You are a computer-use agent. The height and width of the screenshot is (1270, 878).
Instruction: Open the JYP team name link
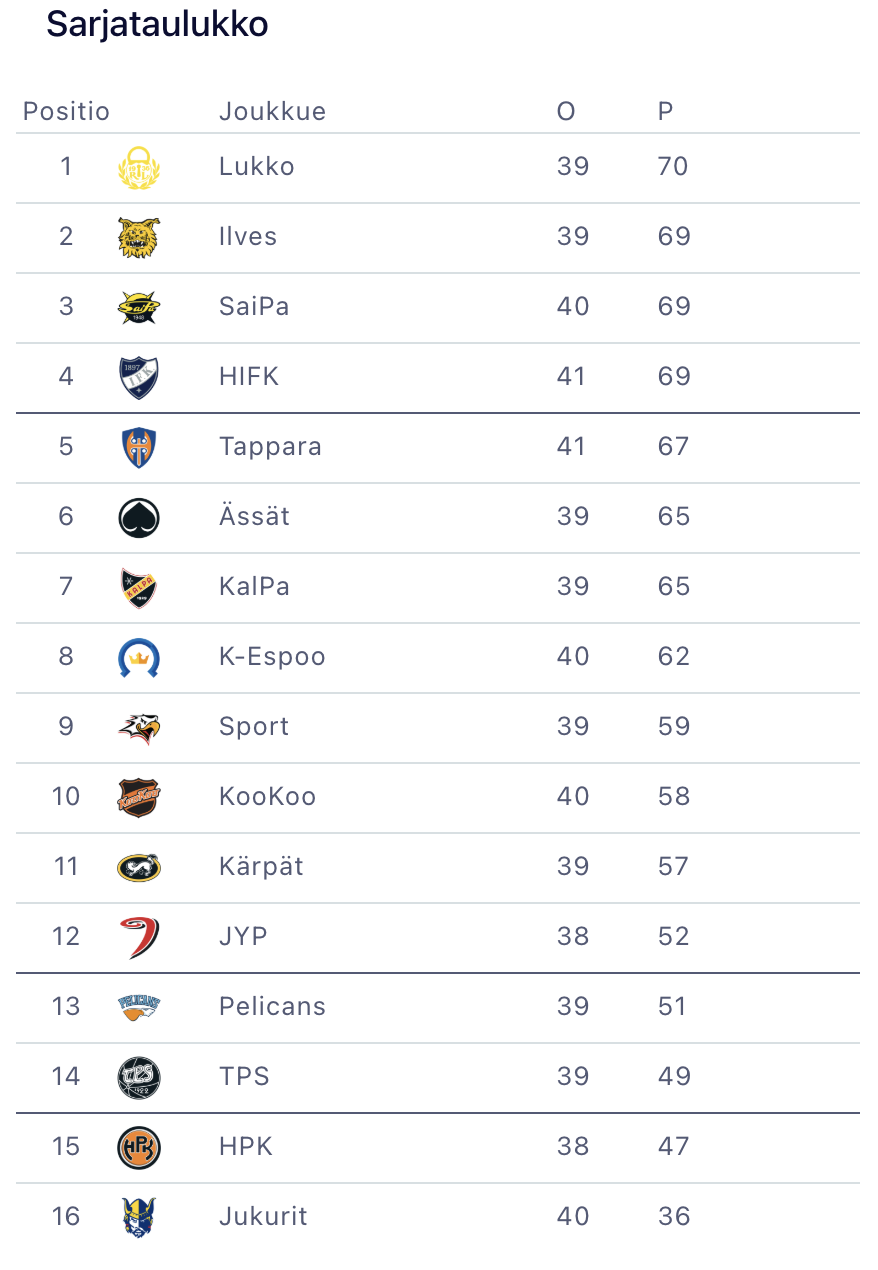pyautogui.click(x=243, y=937)
